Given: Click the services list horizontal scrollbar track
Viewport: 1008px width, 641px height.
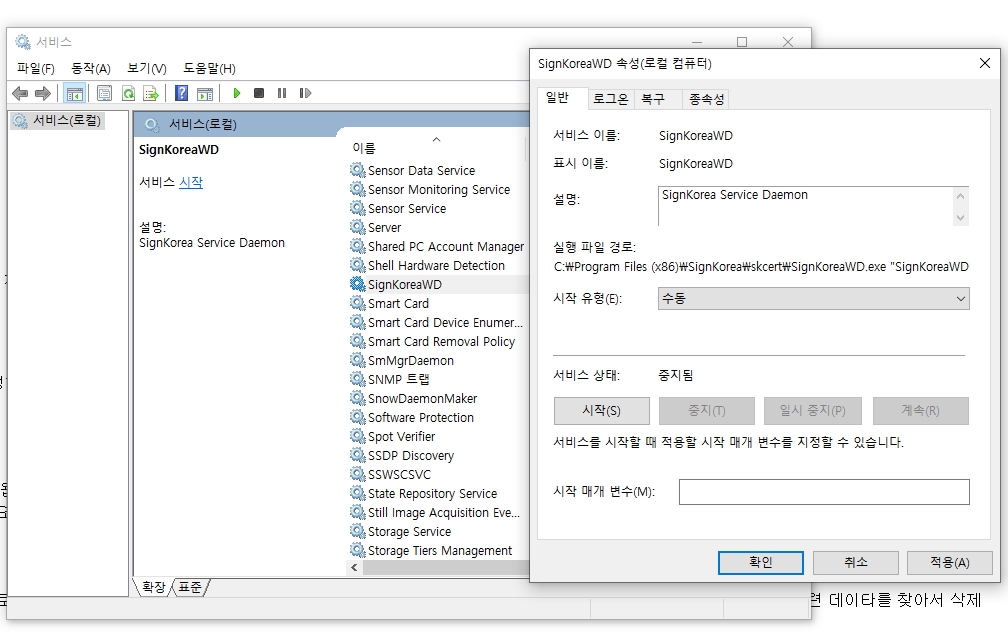Looking at the screenshot, I should [x=445, y=568].
